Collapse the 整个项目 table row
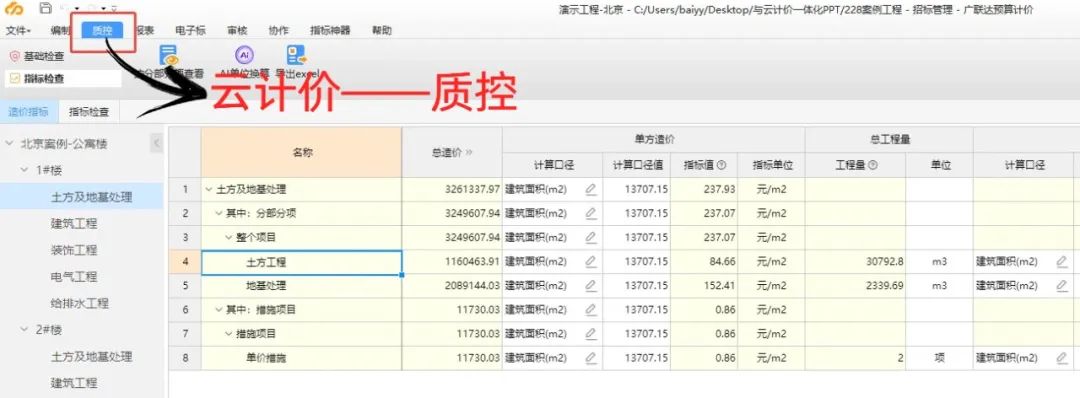The width and height of the screenshot is (1080, 398). tap(228, 238)
